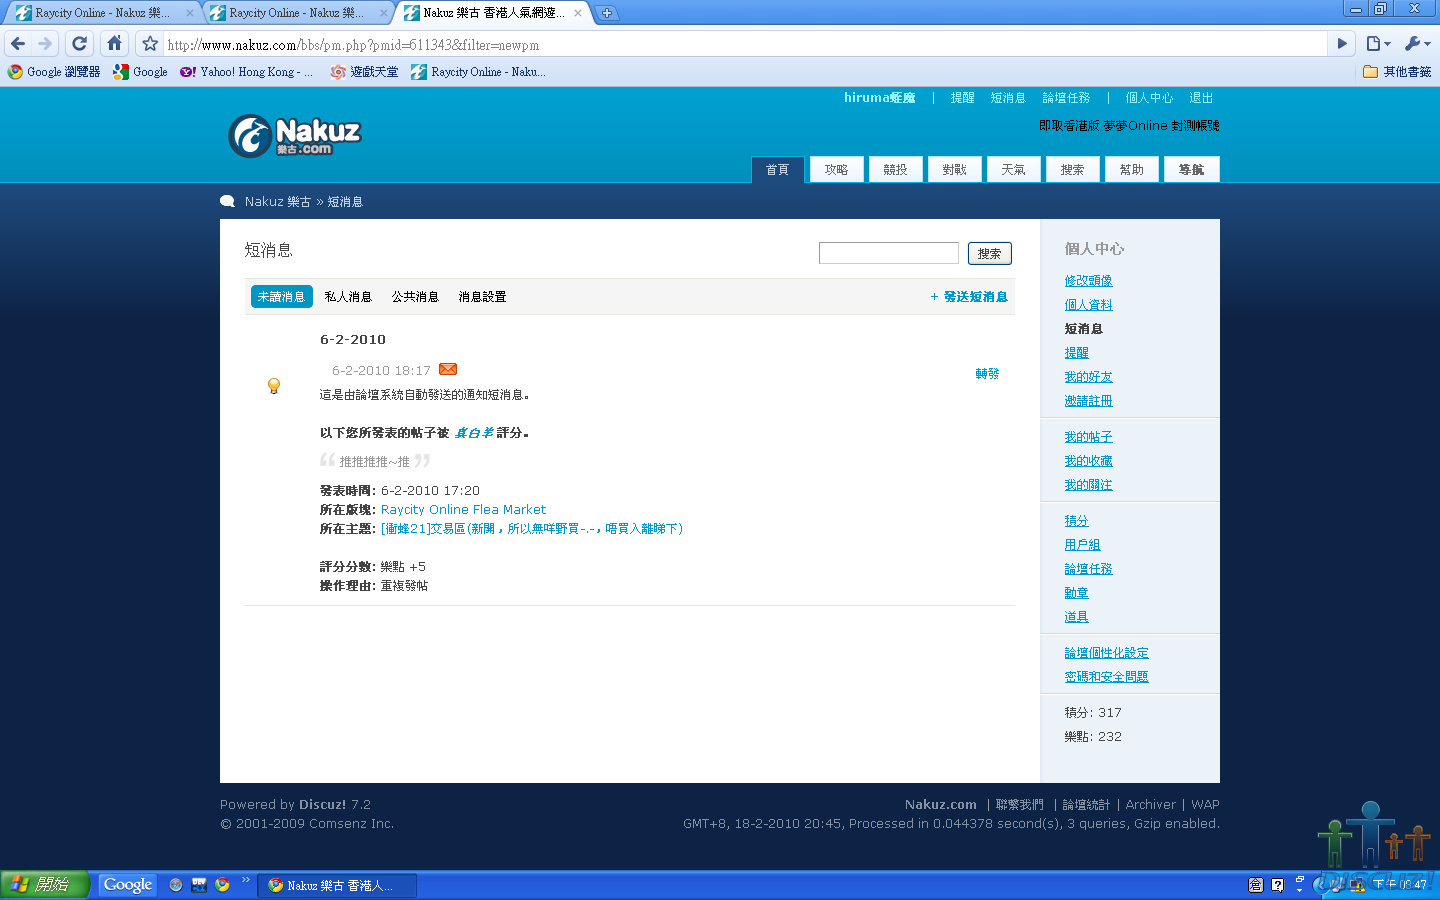Click the Nakuz logo
The width and height of the screenshot is (1440, 900).
pos(295,136)
